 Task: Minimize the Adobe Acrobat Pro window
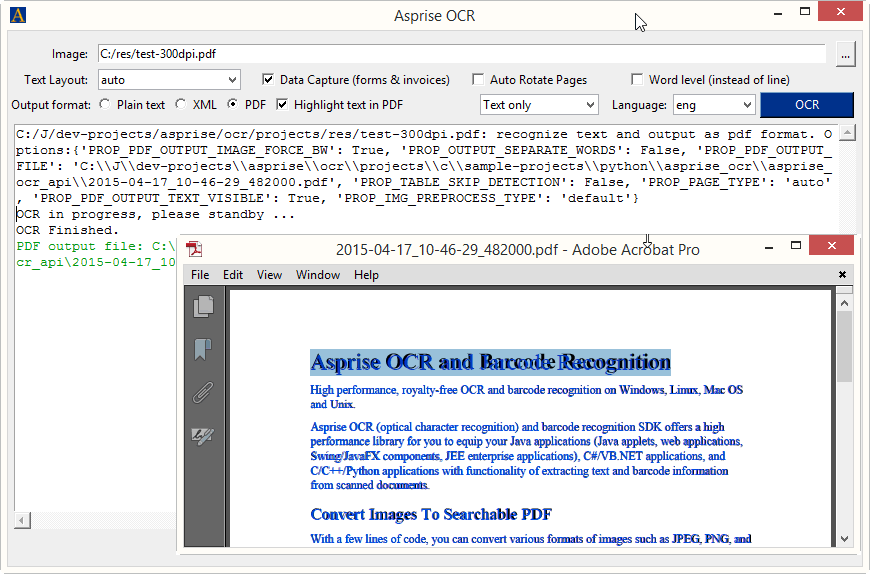pyautogui.click(x=768, y=246)
